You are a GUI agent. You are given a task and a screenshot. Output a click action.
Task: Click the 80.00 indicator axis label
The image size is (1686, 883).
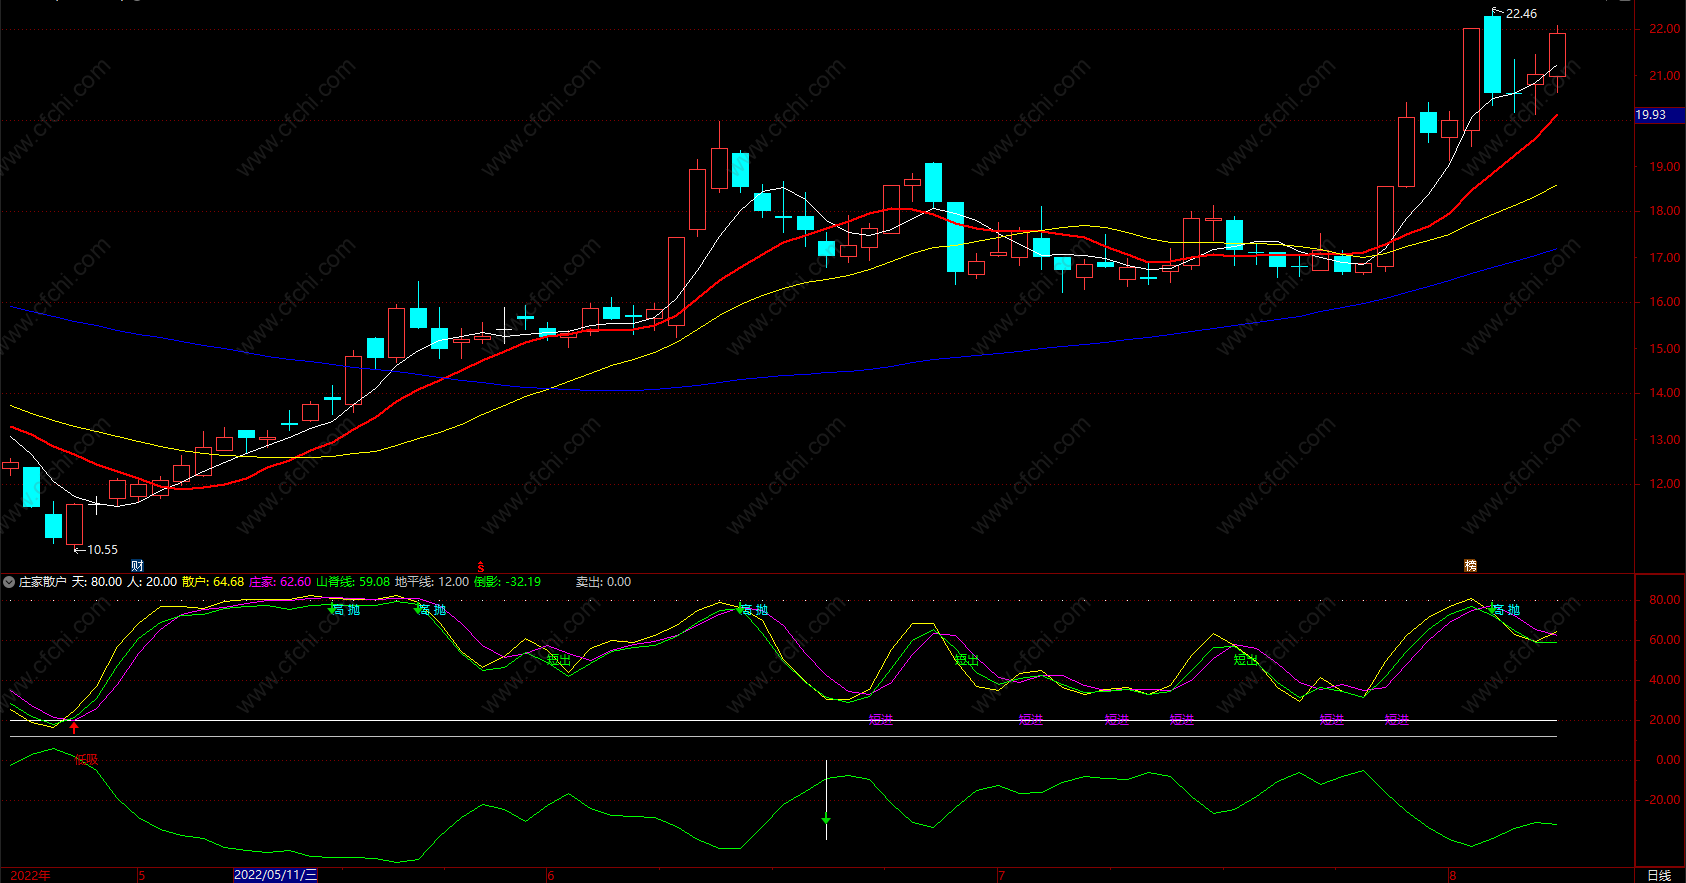coord(1665,600)
